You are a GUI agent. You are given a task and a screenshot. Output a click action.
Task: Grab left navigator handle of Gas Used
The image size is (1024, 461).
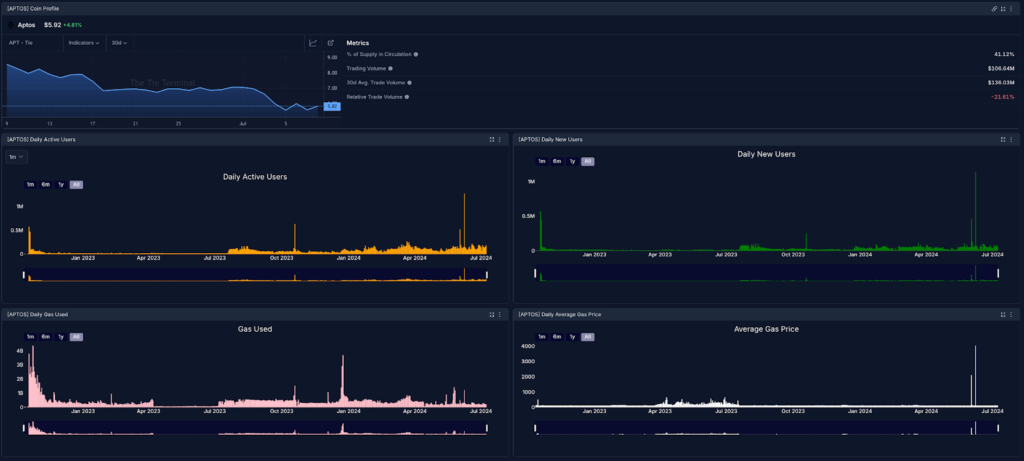(24, 428)
